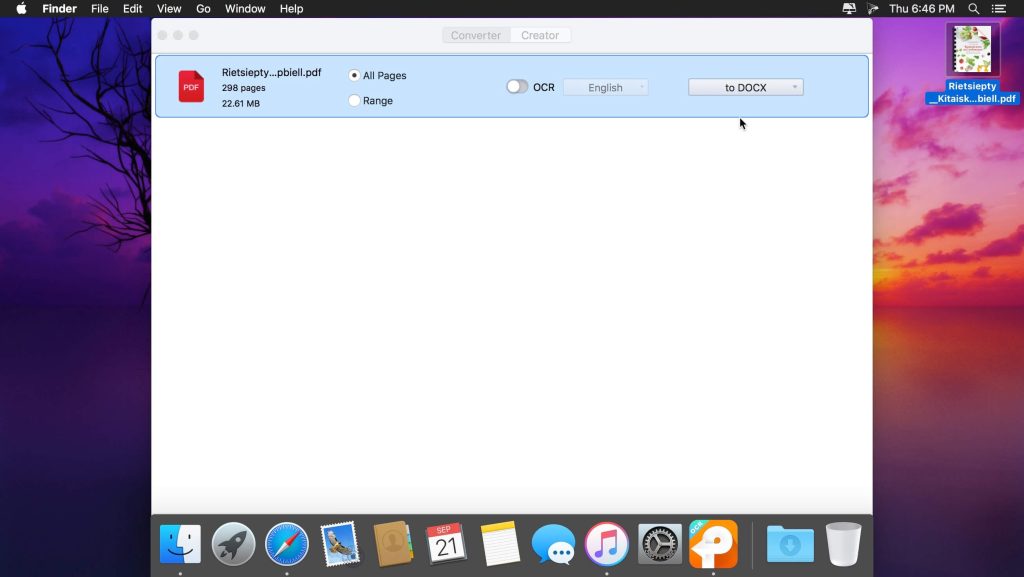Viewport: 1024px width, 577px height.
Task: Switch to the Creator tab
Action: coord(540,35)
